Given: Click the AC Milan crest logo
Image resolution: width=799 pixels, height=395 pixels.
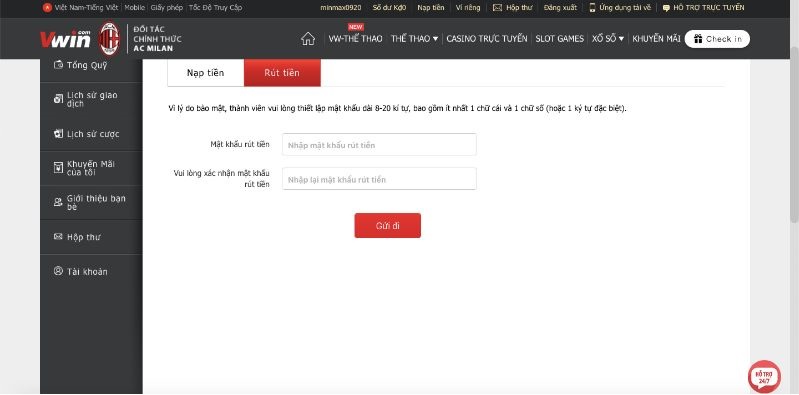Looking at the screenshot, I should coord(109,39).
